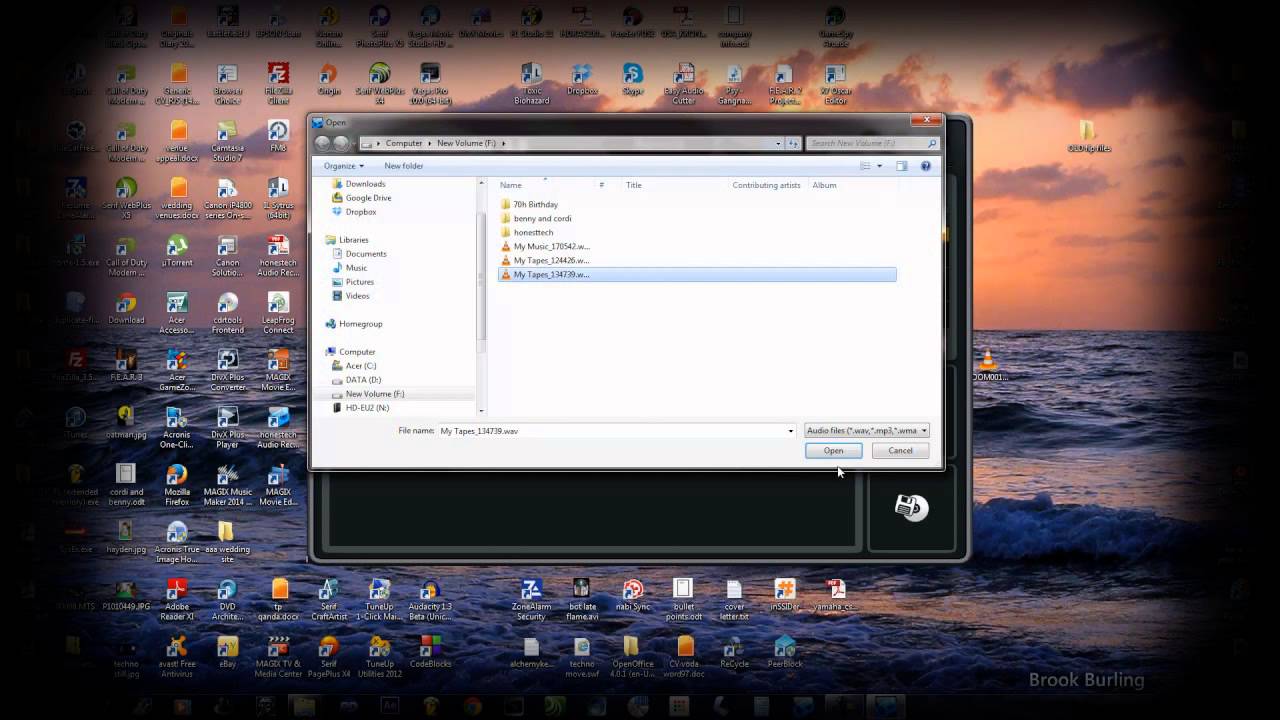Click the save disk icon in the app behind
Viewport: 1280px width, 720px height.
click(x=911, y=507)
